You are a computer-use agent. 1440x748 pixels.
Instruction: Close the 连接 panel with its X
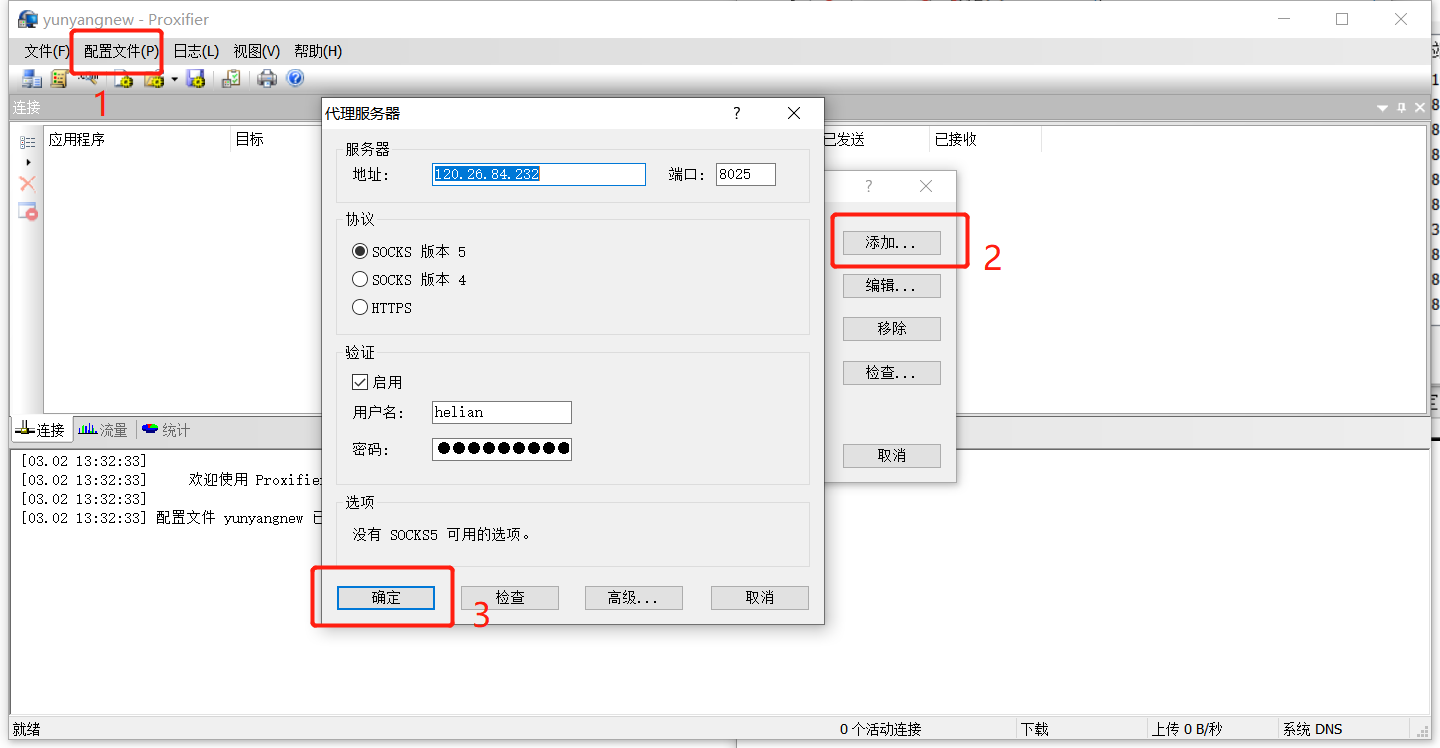tap(1420, 108)
